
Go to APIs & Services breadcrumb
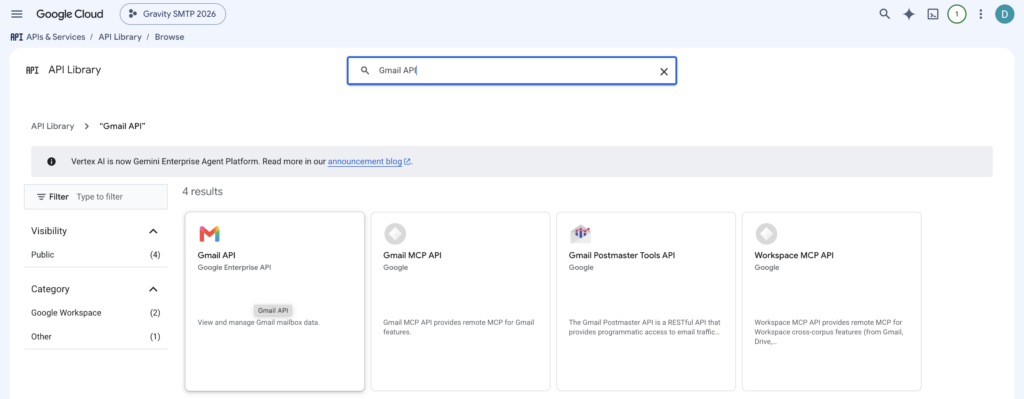pos(56,37)
